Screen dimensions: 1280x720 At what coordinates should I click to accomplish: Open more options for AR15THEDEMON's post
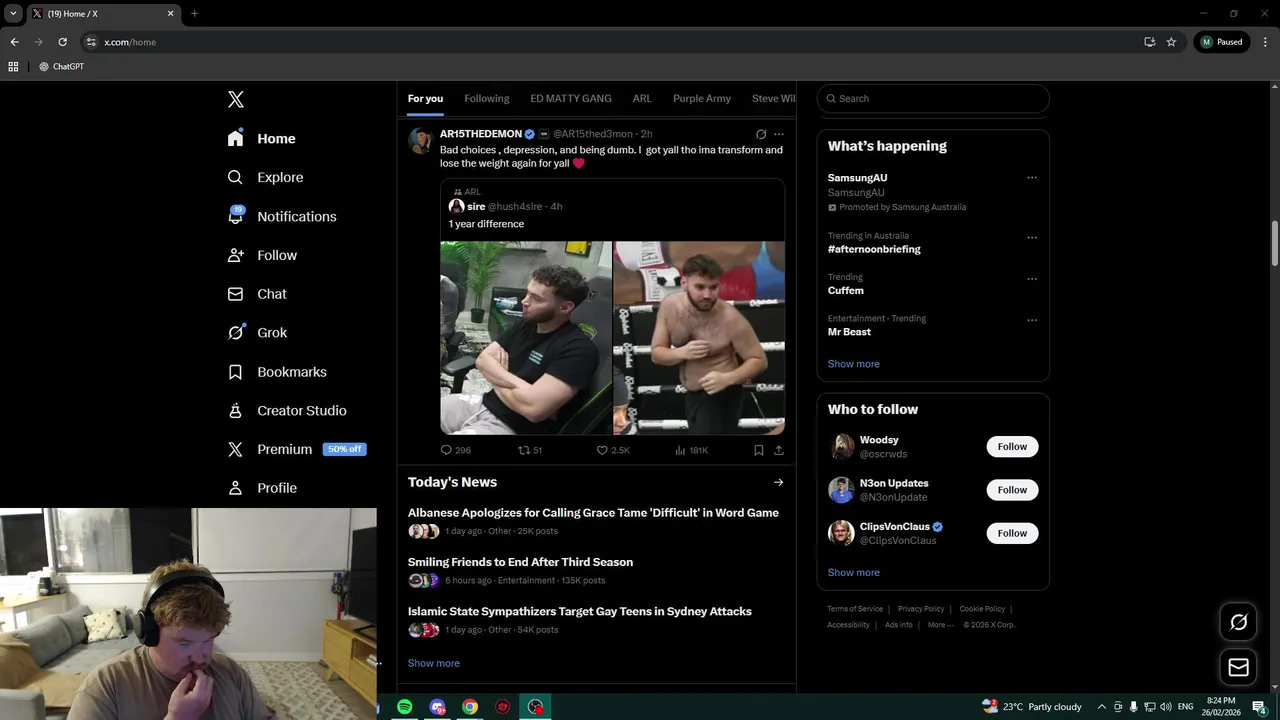coord(779,134)
